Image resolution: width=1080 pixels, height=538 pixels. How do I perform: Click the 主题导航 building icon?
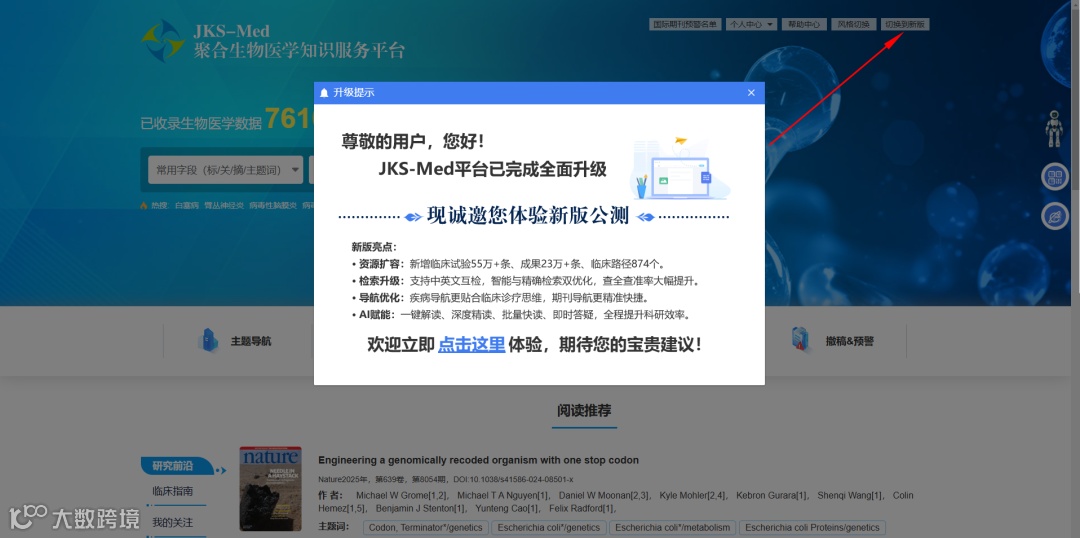coord(209,340)
